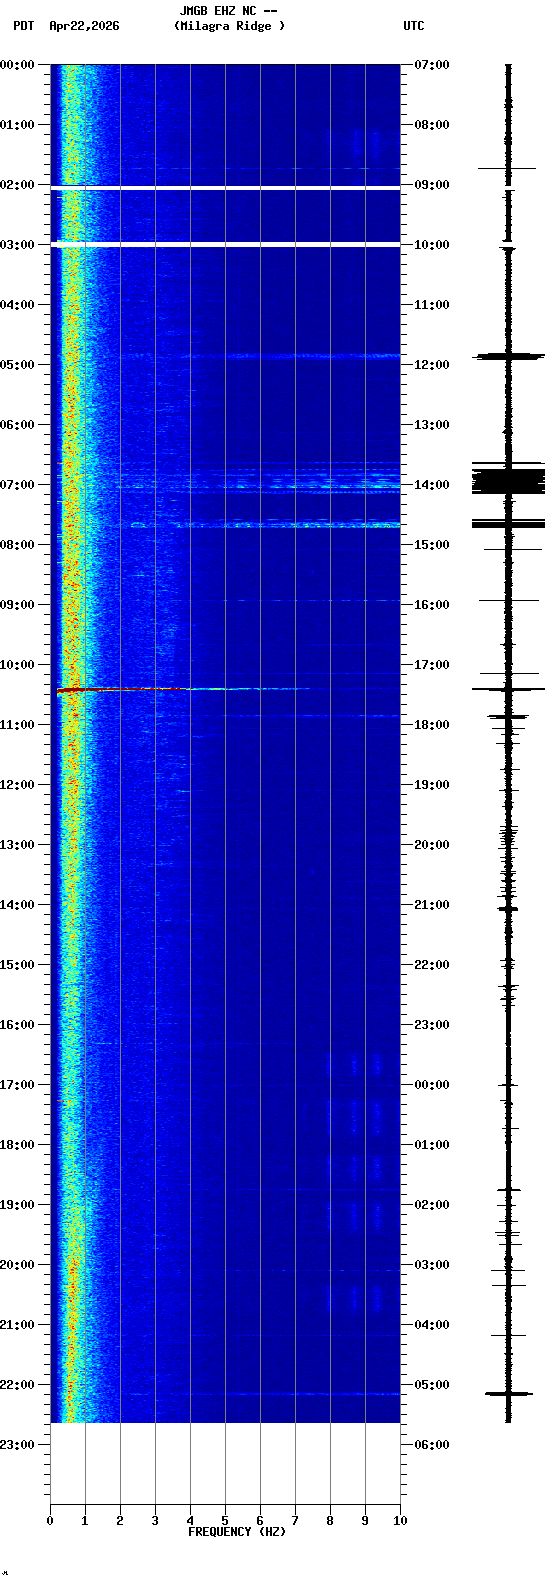Click the 06:00 label on UTC axis
Viewport: 552px width, 1584px height.
tap(432, 1445)
